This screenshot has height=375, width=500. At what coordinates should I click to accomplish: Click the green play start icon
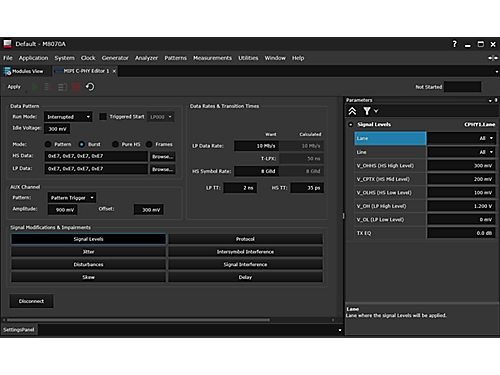35,87
